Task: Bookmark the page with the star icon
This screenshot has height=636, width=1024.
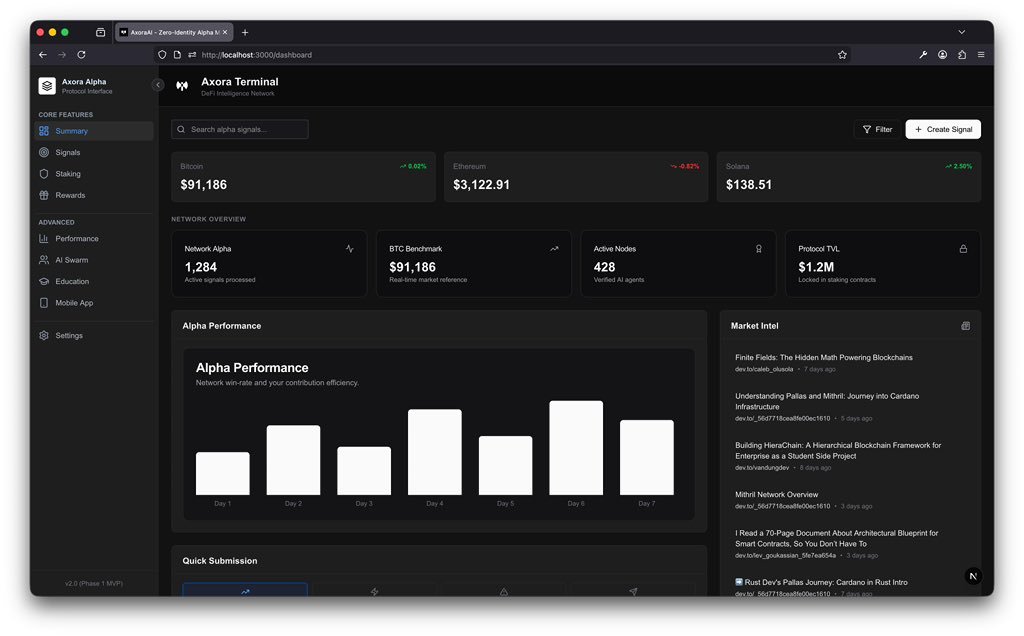Action: coord(842,55)
